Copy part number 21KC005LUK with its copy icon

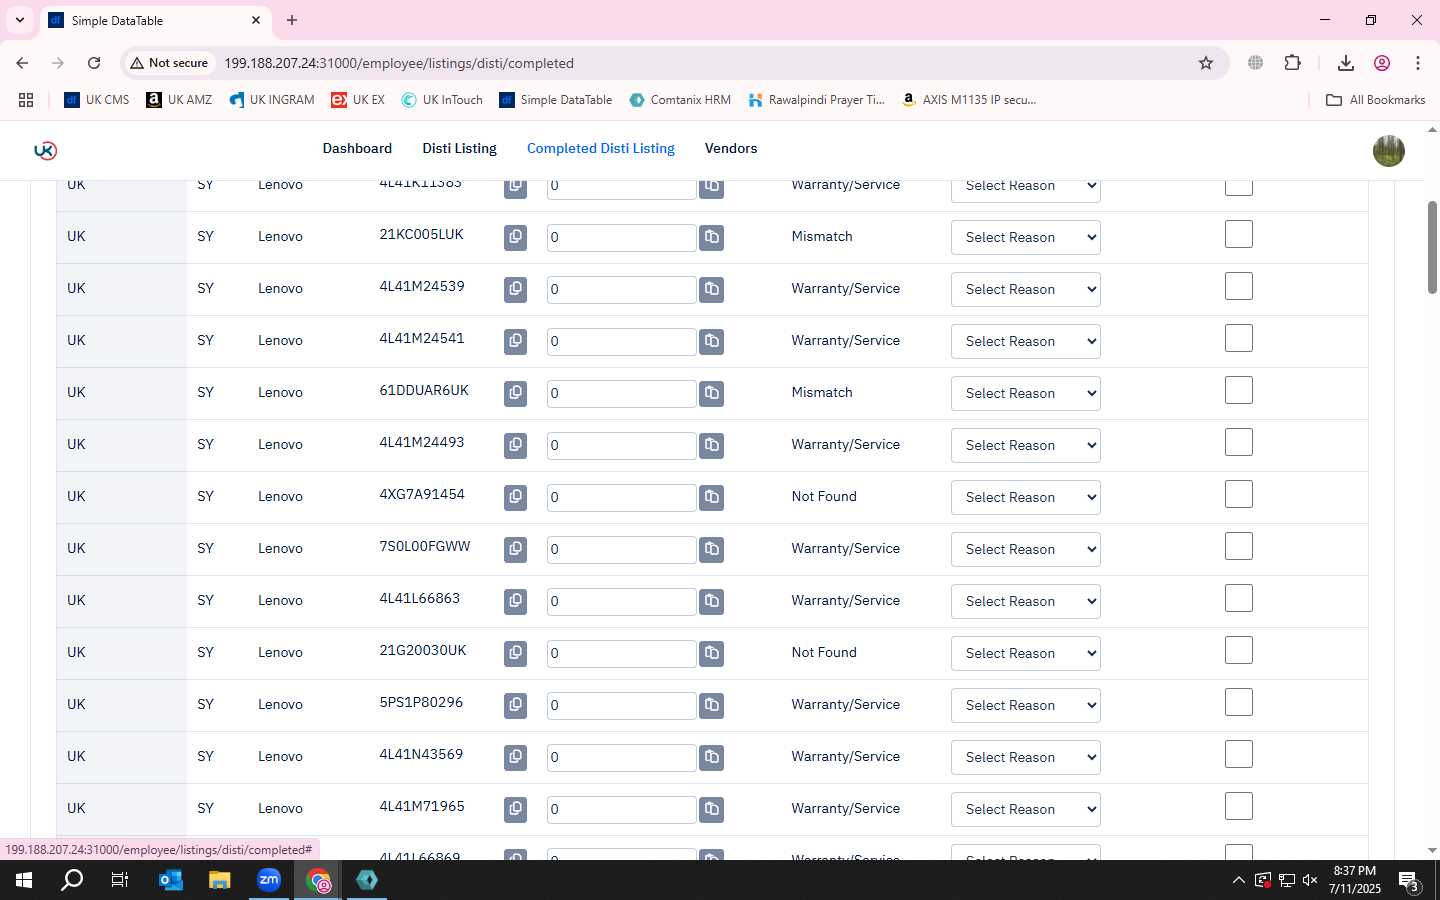515,237
